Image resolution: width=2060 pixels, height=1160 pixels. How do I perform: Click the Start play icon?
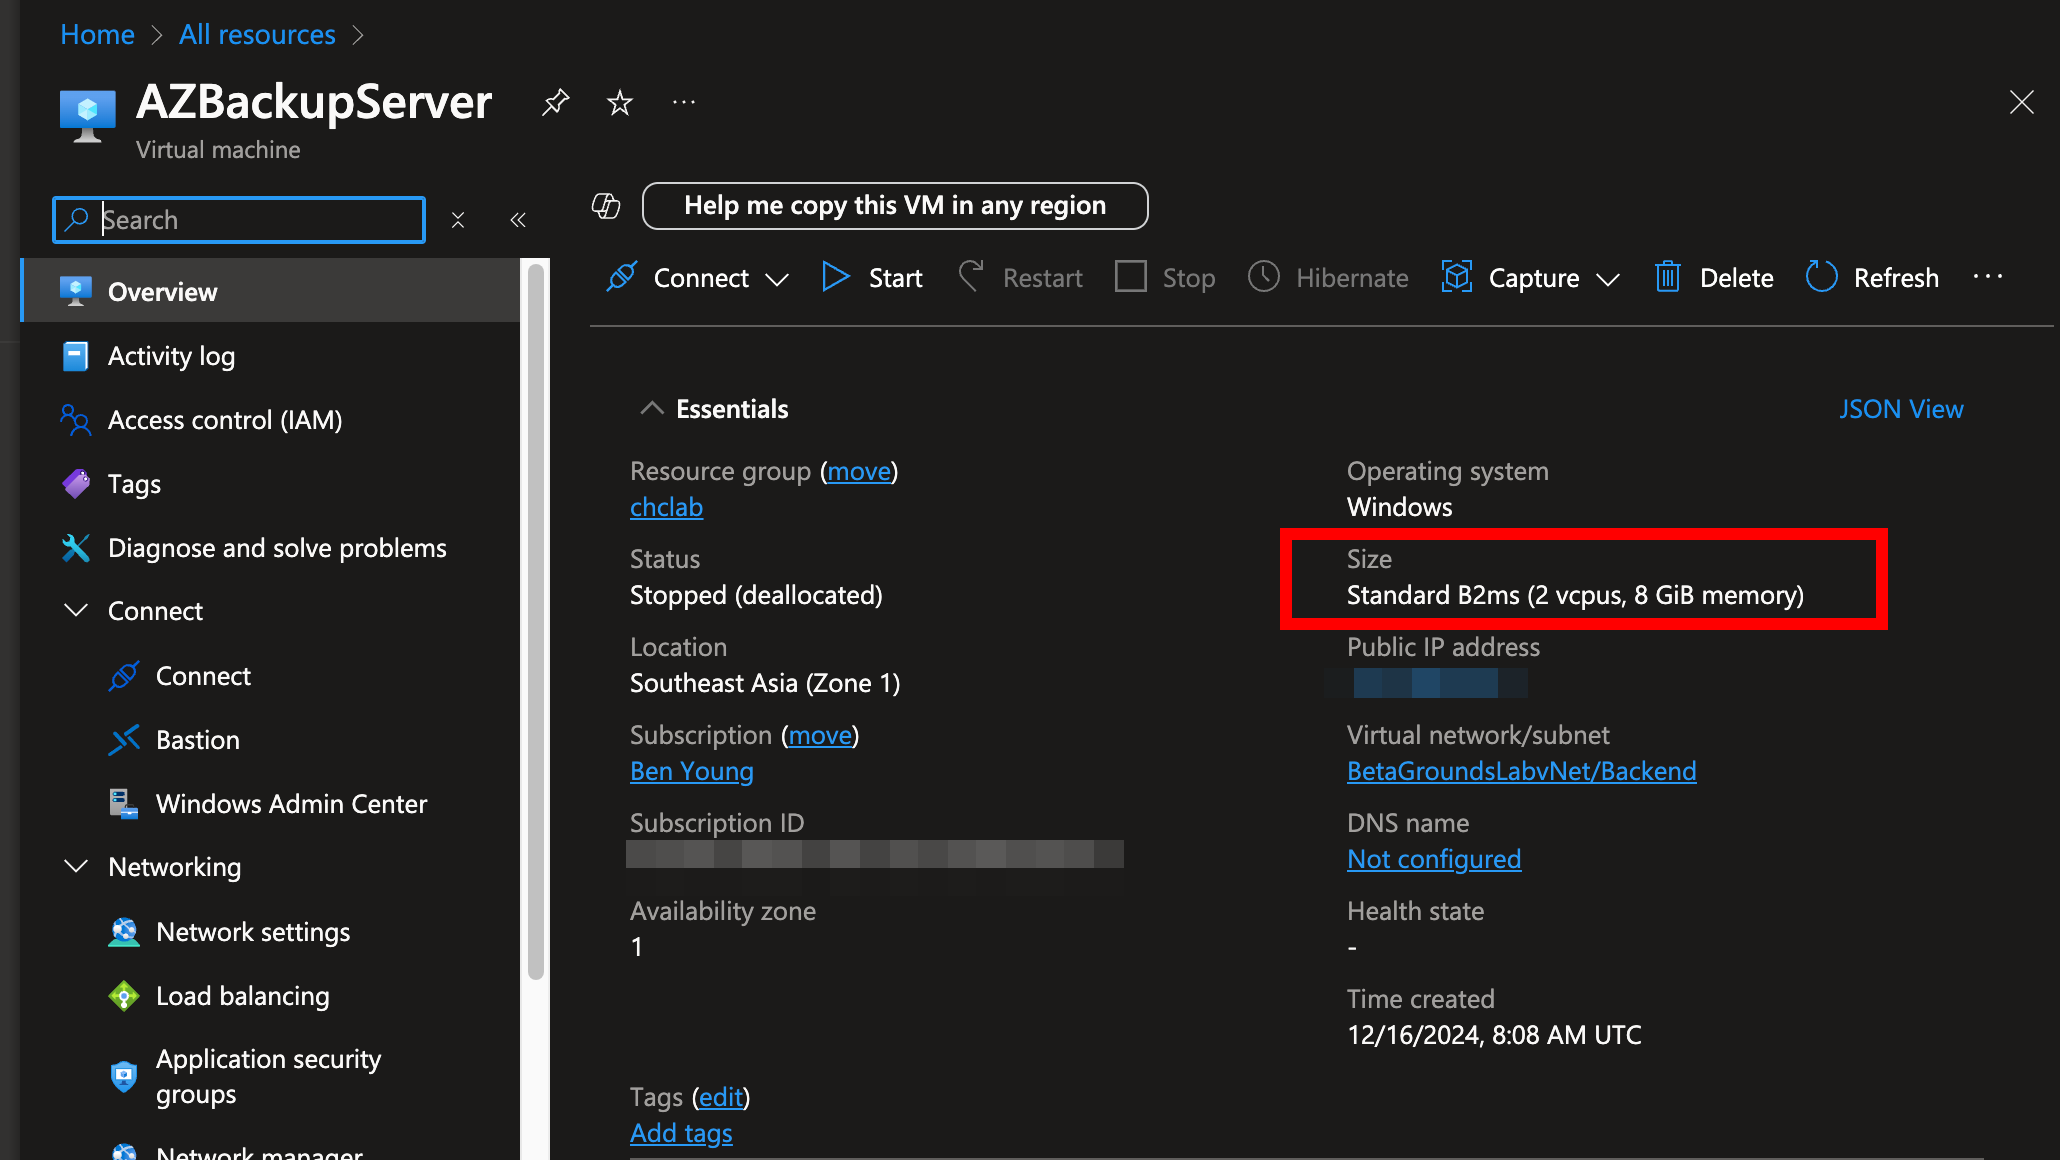[835, 277]
